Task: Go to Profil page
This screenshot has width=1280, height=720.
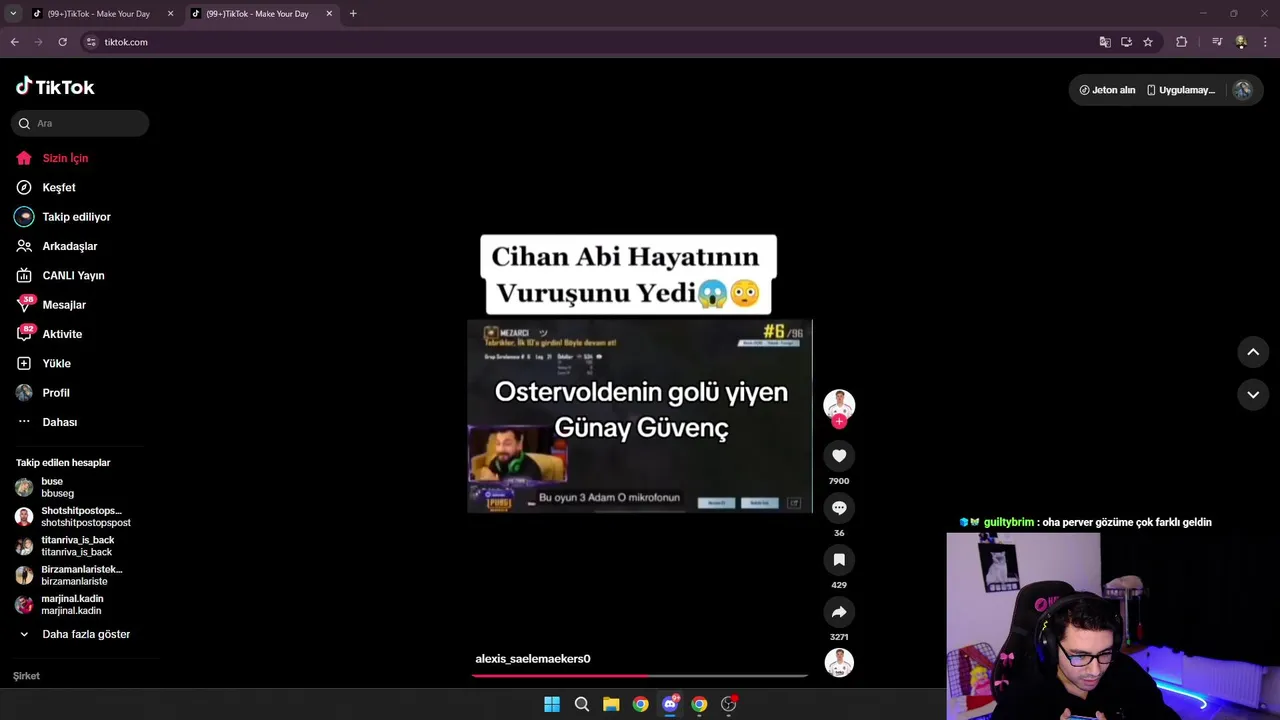Action: [x=56, y=393]
